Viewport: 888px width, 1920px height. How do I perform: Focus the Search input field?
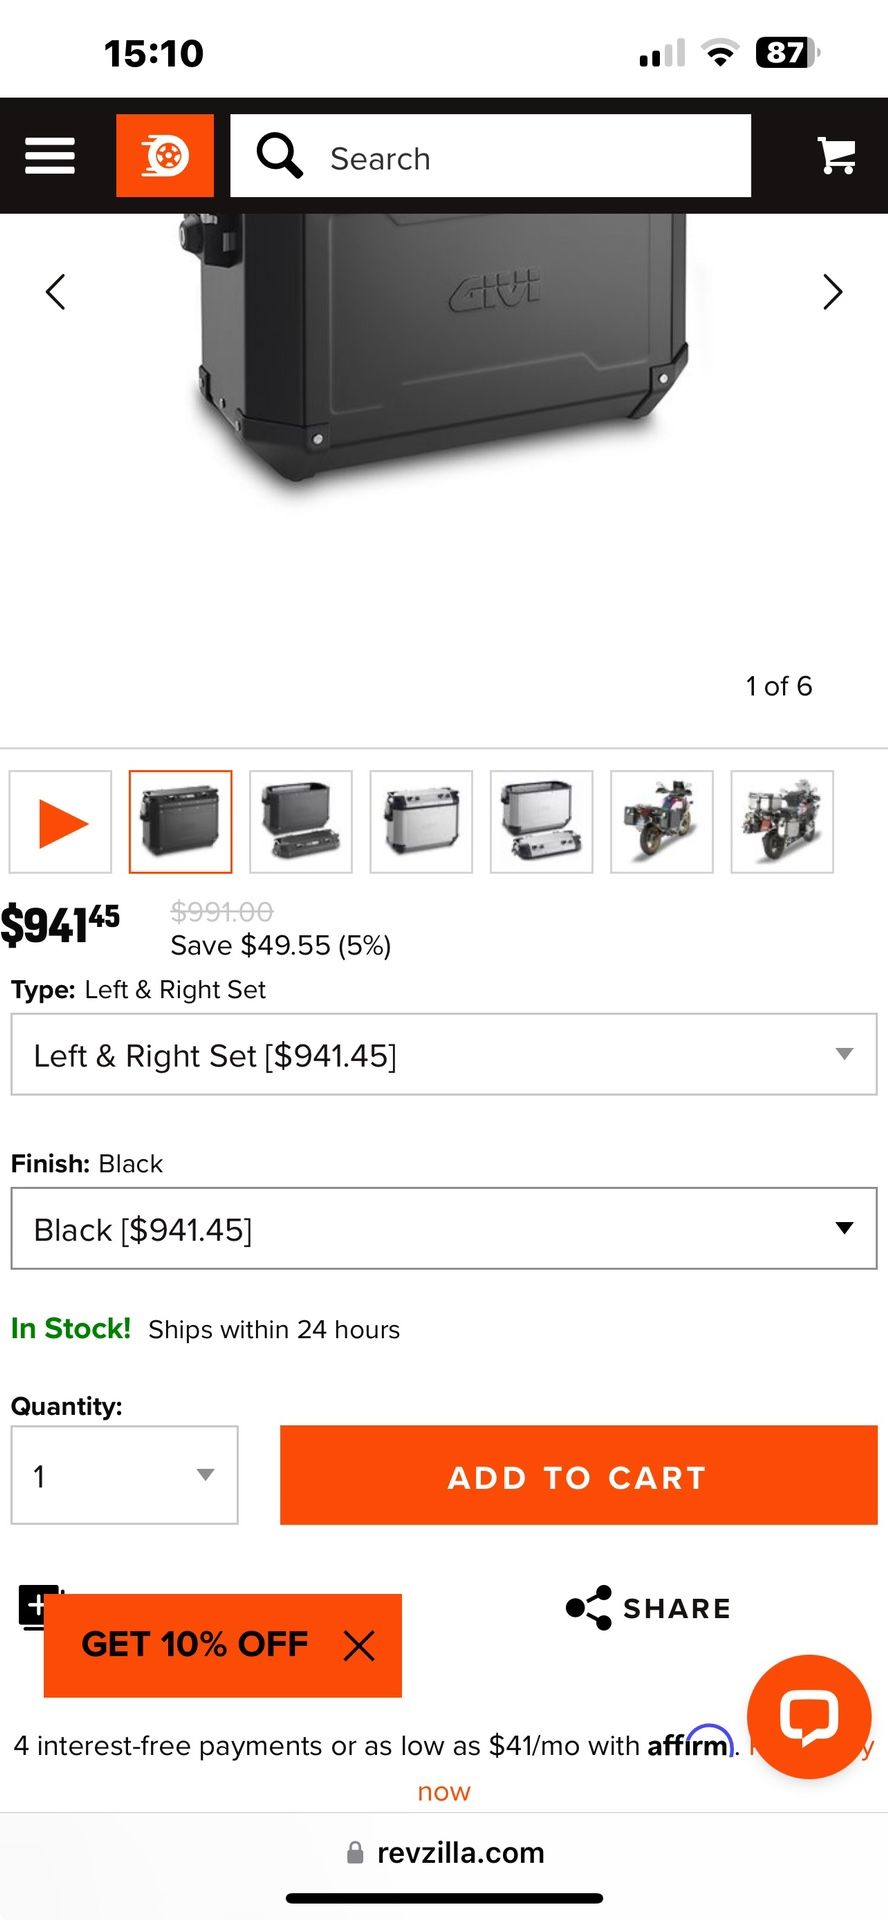coord(530,158)
